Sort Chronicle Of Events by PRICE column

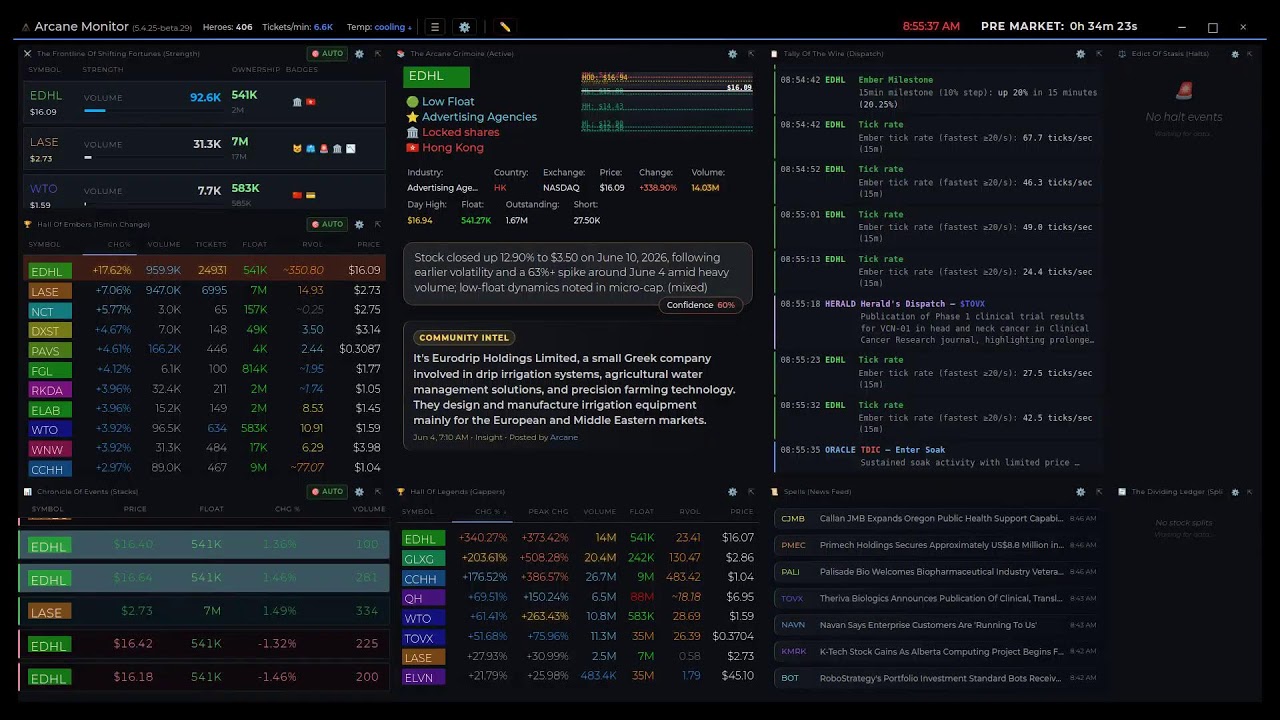click(135, 509)
